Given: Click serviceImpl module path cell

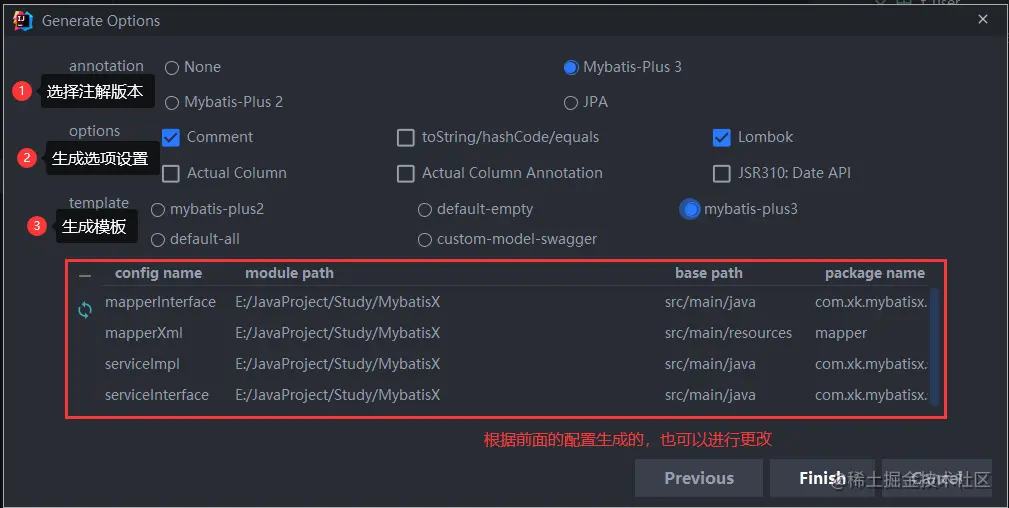Looking at the screenshot, I should [x=337, y=364].
